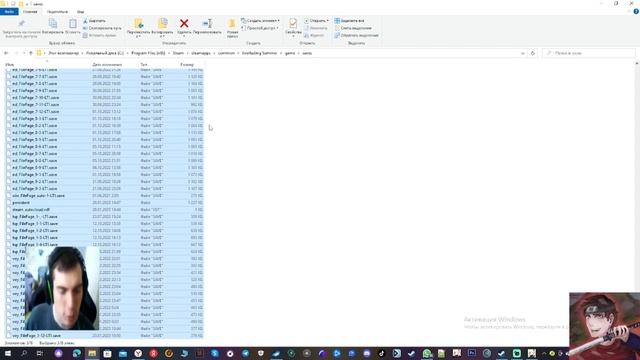Navigate to steamapps in the breadcrumb

click(x=201, y=53)
